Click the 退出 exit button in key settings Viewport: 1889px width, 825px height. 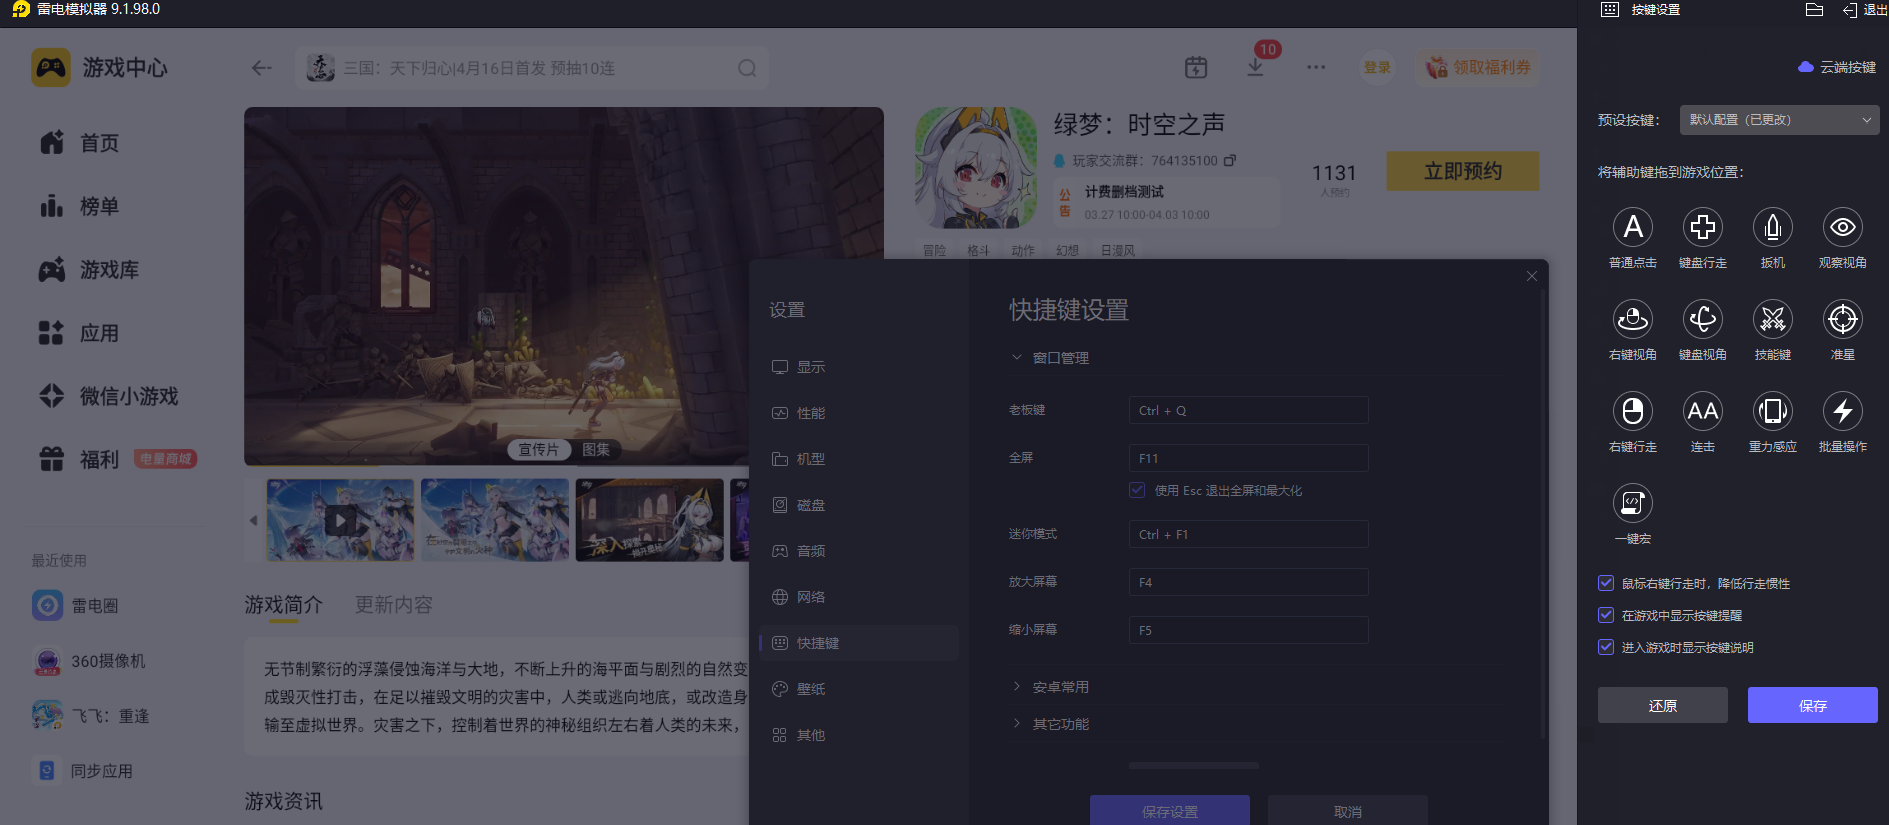1865,10
